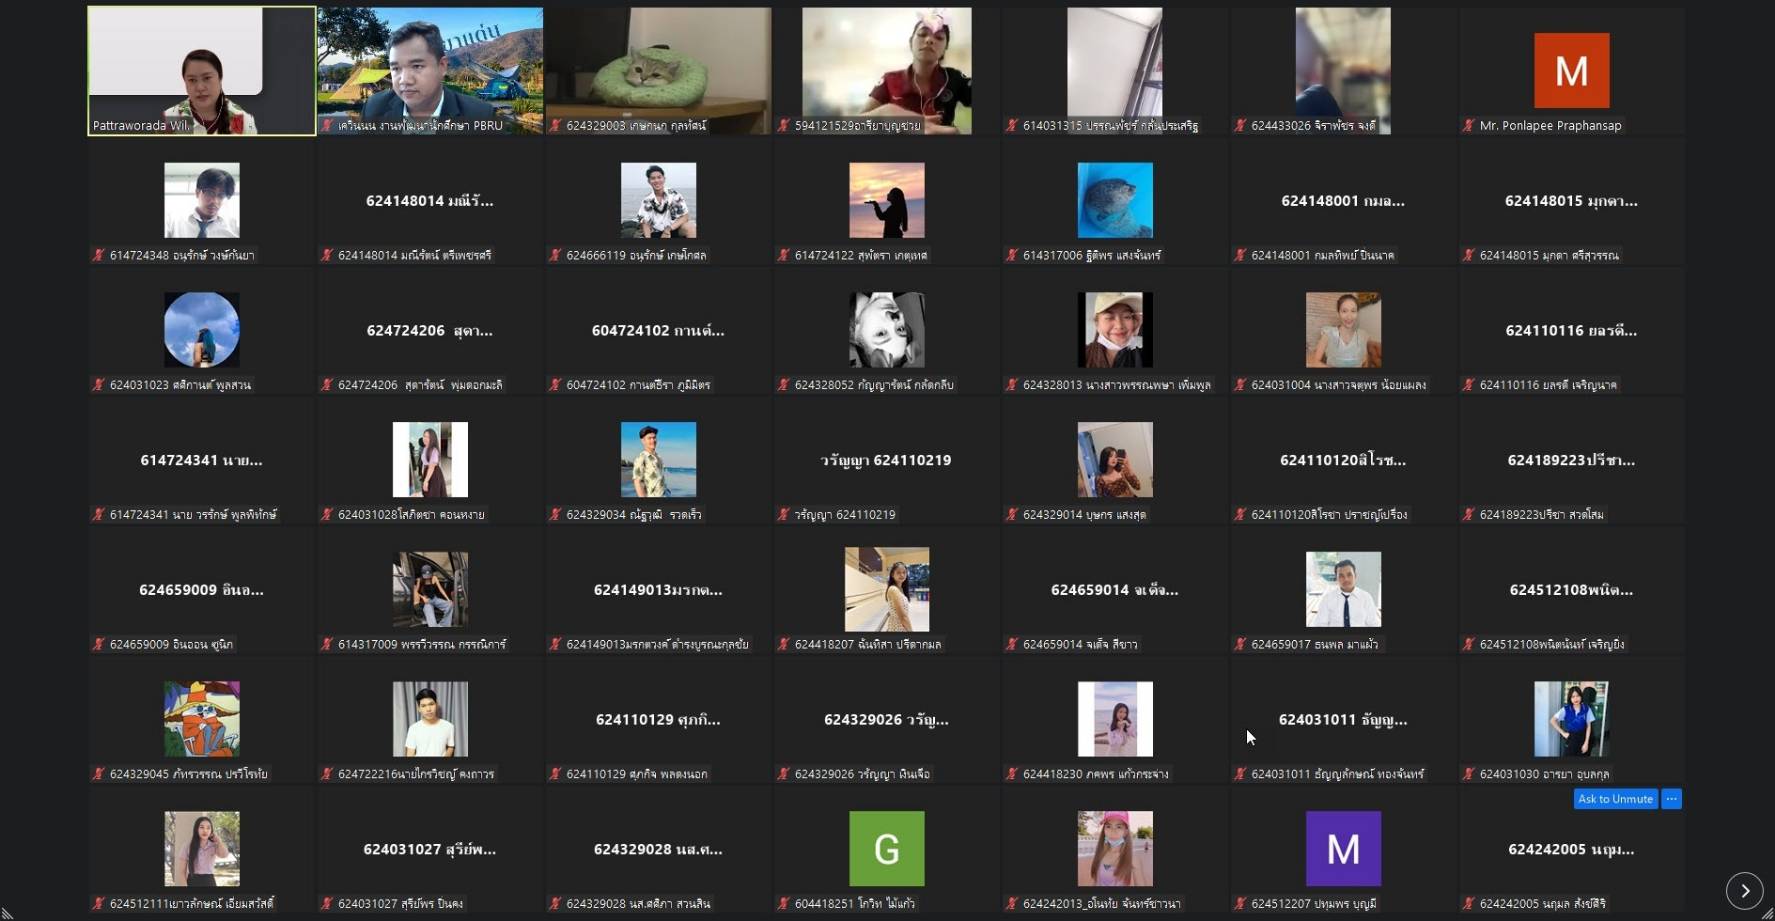Image resolution: width=1775 pixels, height=921 pixels.
Task: Click muted mic icon beside 604418251
Action: pos(783,904)
